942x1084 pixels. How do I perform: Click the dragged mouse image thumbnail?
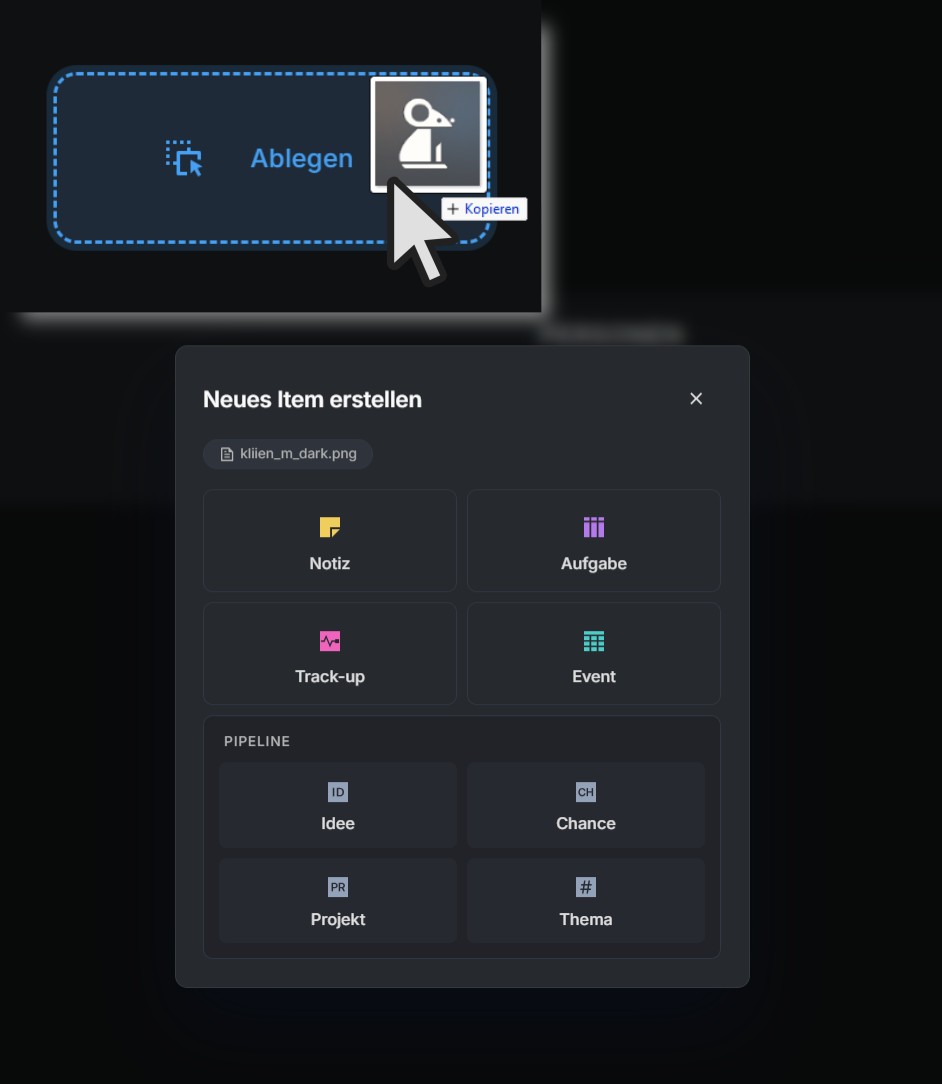coord(428,135)
